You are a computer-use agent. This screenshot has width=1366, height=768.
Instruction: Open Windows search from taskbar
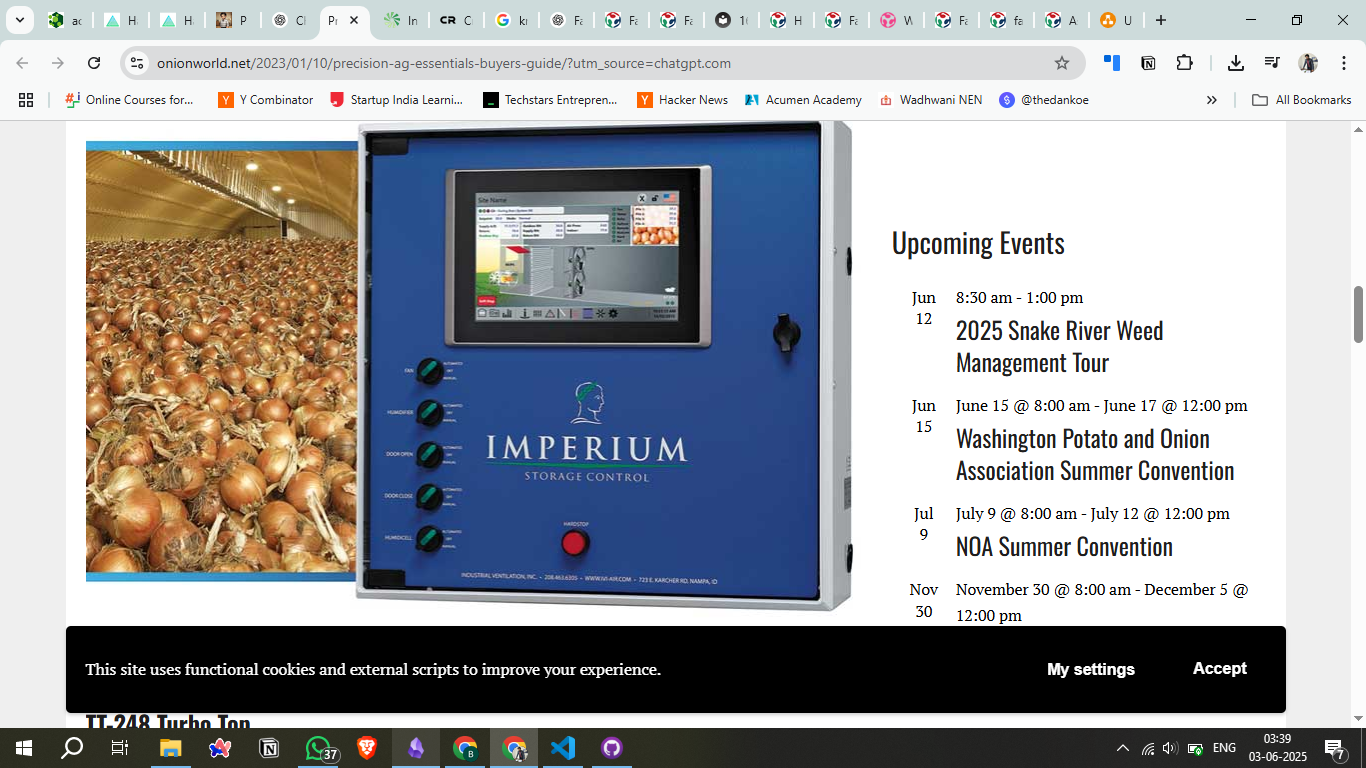click(72, 748)
